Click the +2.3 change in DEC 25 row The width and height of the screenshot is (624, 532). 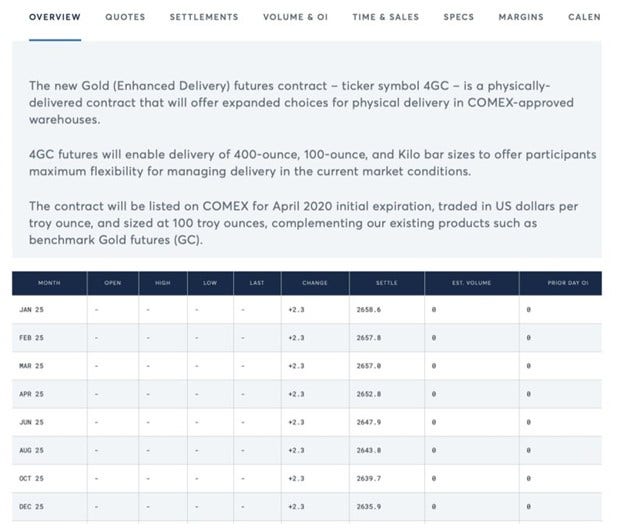coord(296,507)
